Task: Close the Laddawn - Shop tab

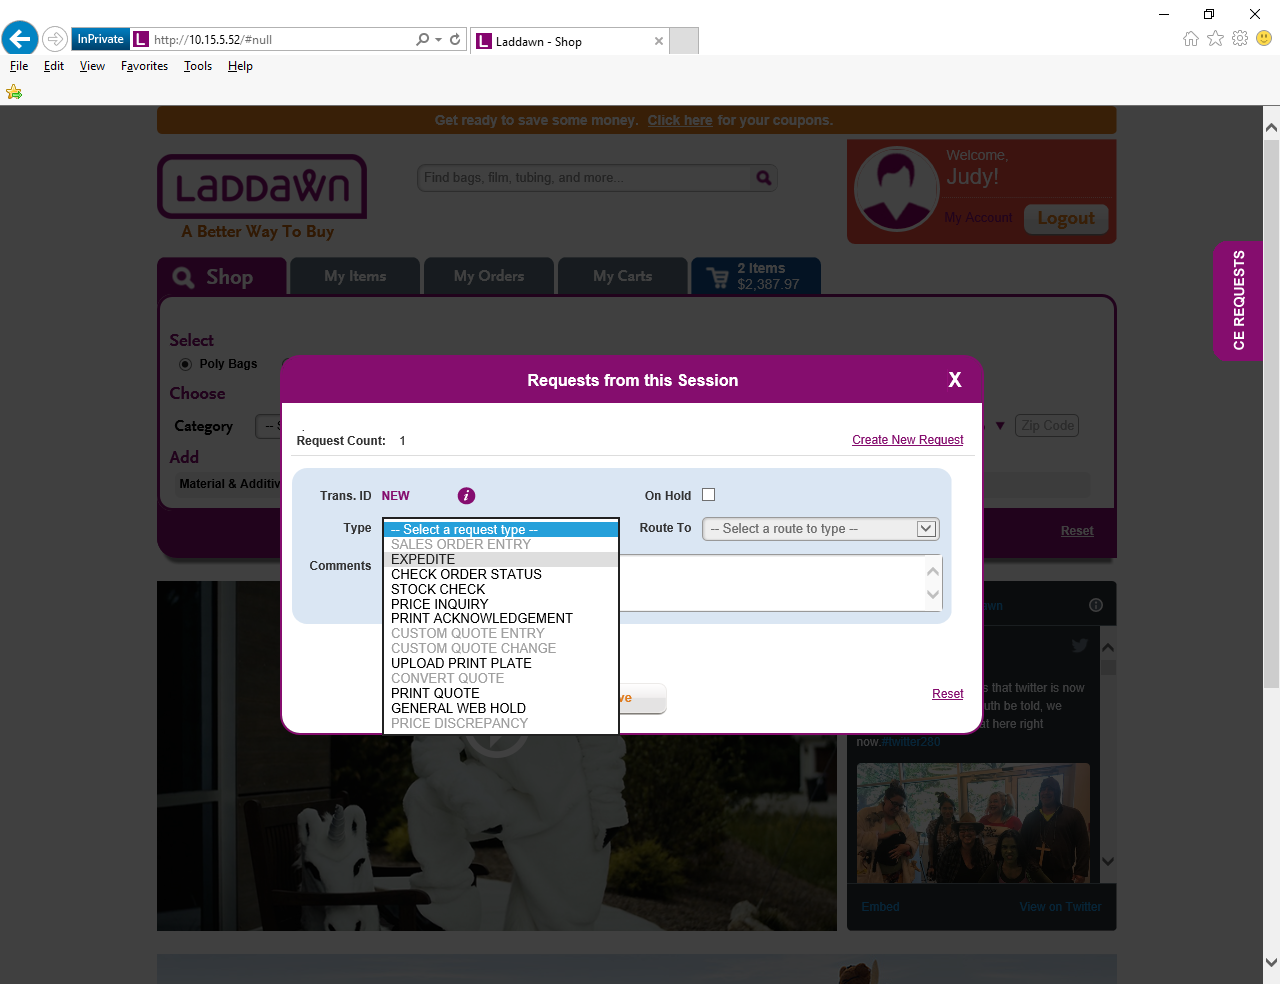Action: [659, 41]
